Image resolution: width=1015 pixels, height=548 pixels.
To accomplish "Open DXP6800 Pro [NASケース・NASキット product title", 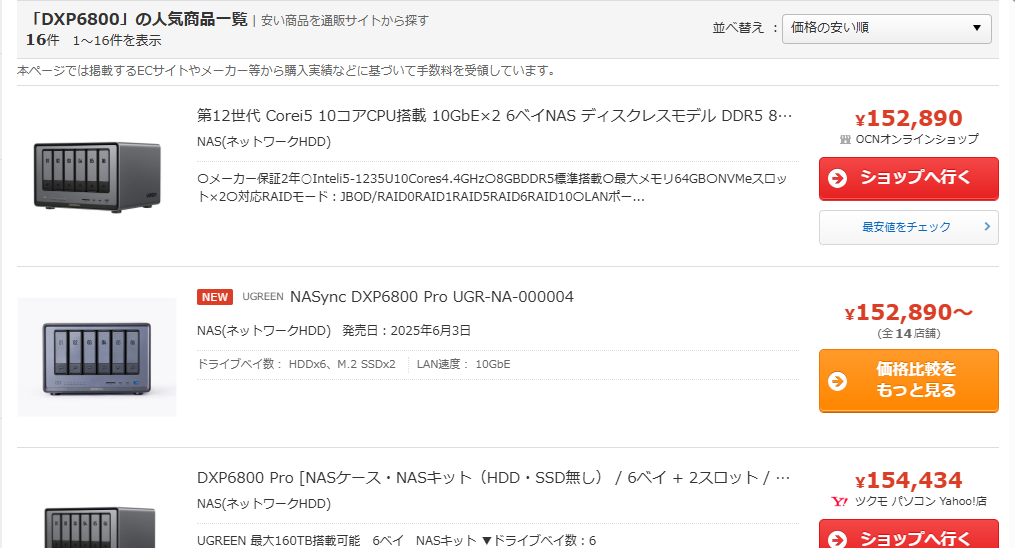I will click(493, 478).
